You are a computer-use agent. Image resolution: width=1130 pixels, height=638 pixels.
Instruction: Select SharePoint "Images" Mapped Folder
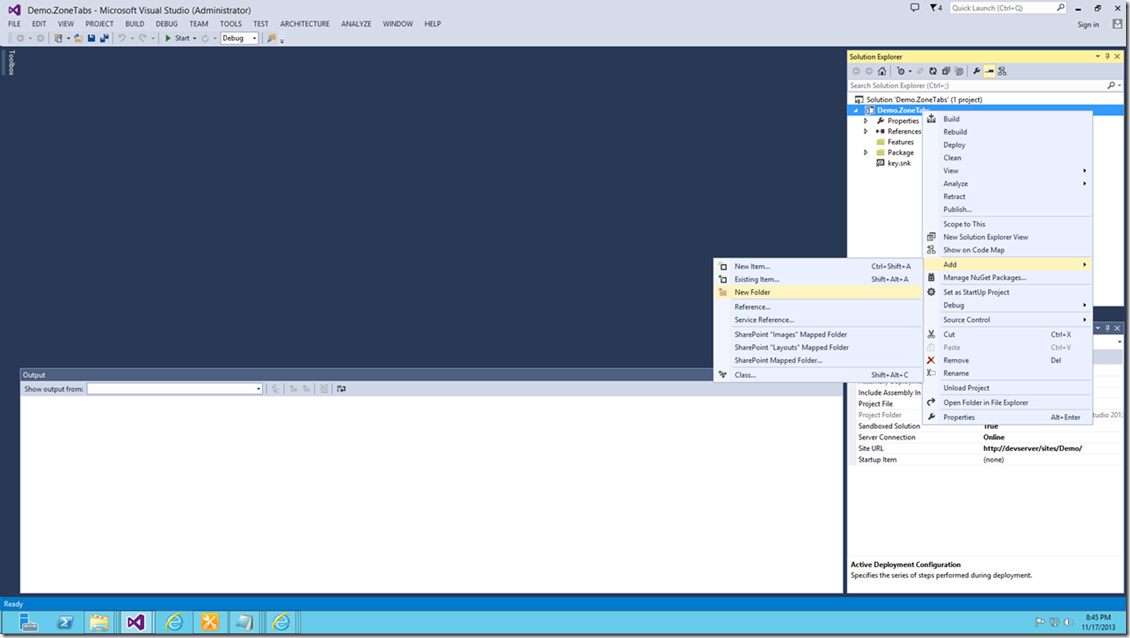click(819, 334)
